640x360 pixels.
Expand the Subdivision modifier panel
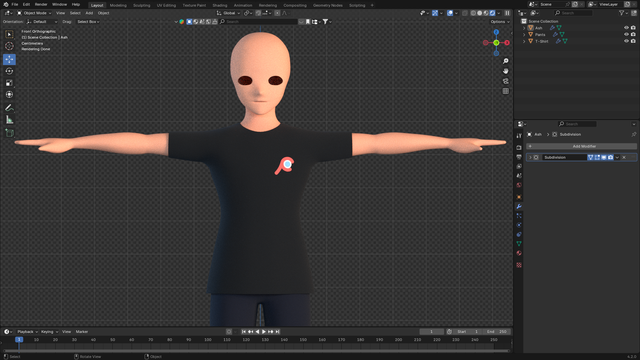[x=530, y=158]
